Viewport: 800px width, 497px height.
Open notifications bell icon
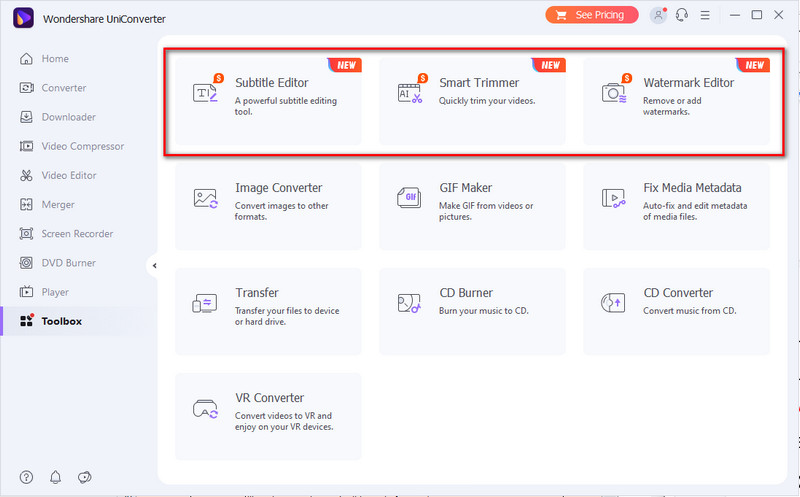click(x=56, y=477)
